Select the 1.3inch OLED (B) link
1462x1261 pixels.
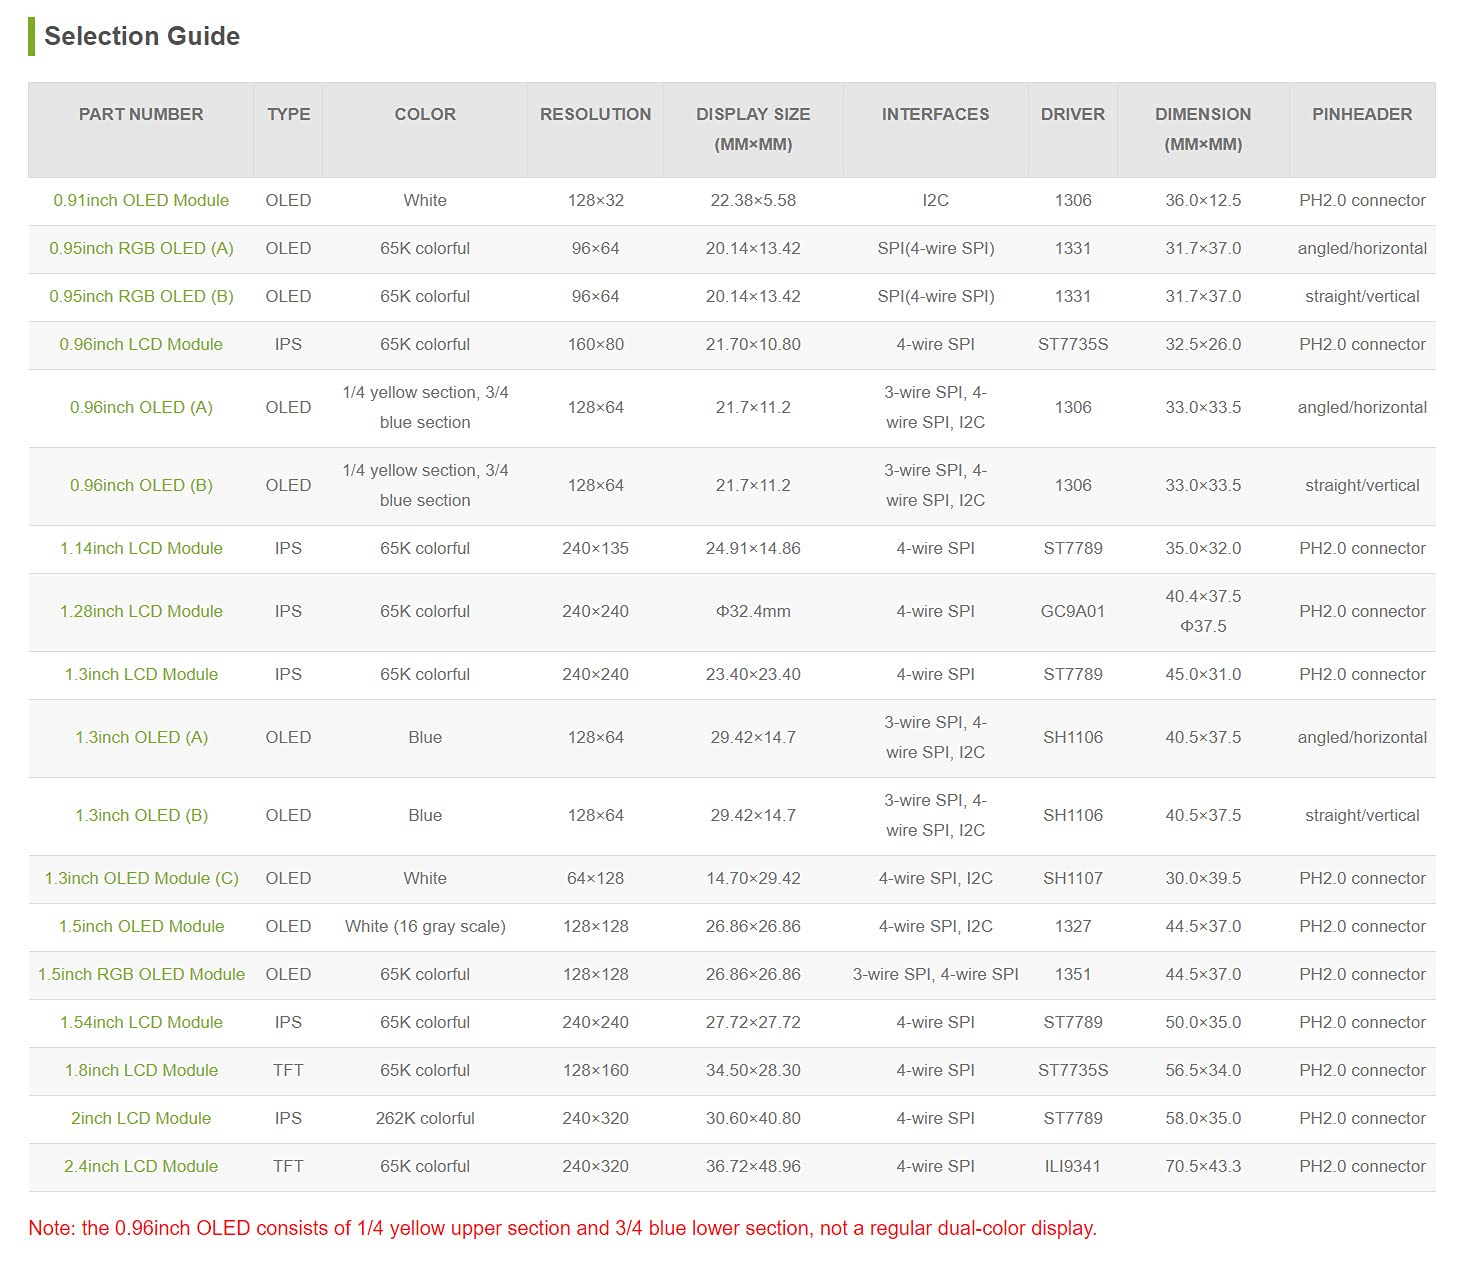141,815
